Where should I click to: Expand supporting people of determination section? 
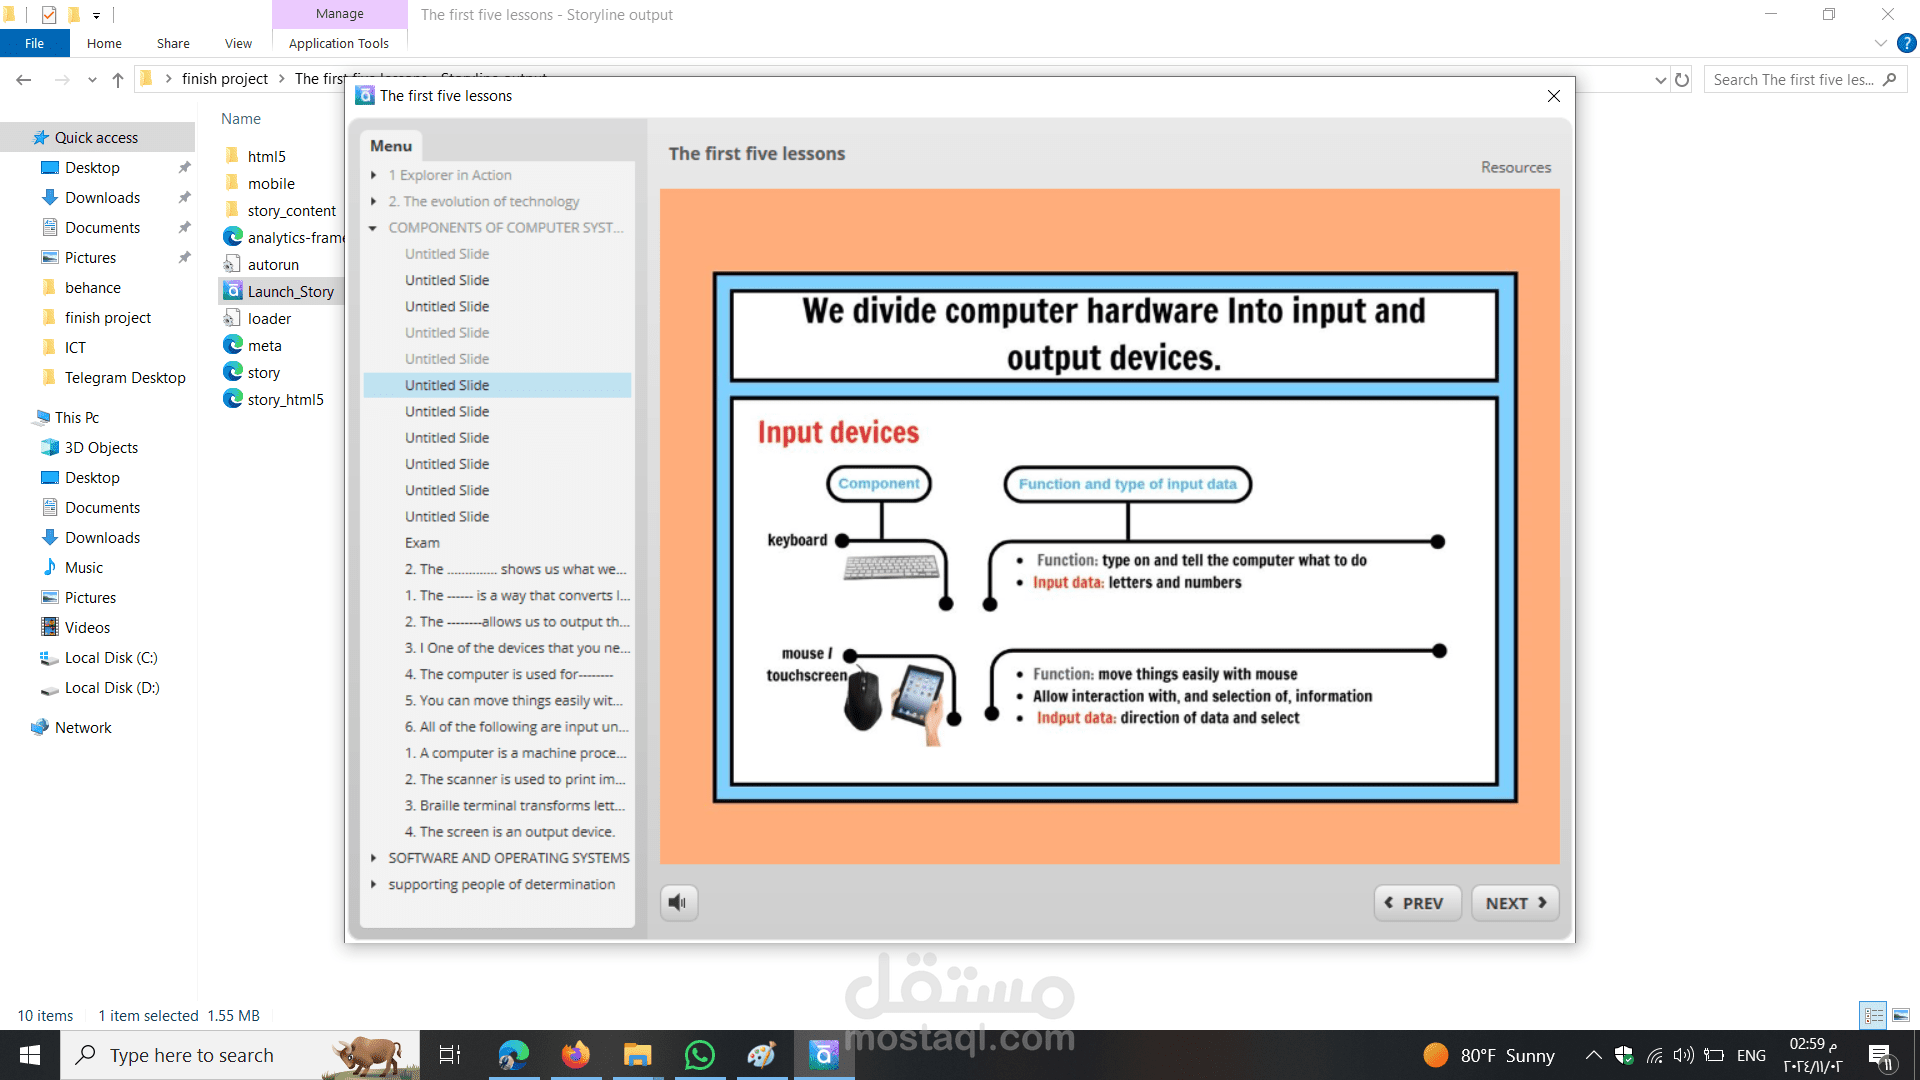374,884
